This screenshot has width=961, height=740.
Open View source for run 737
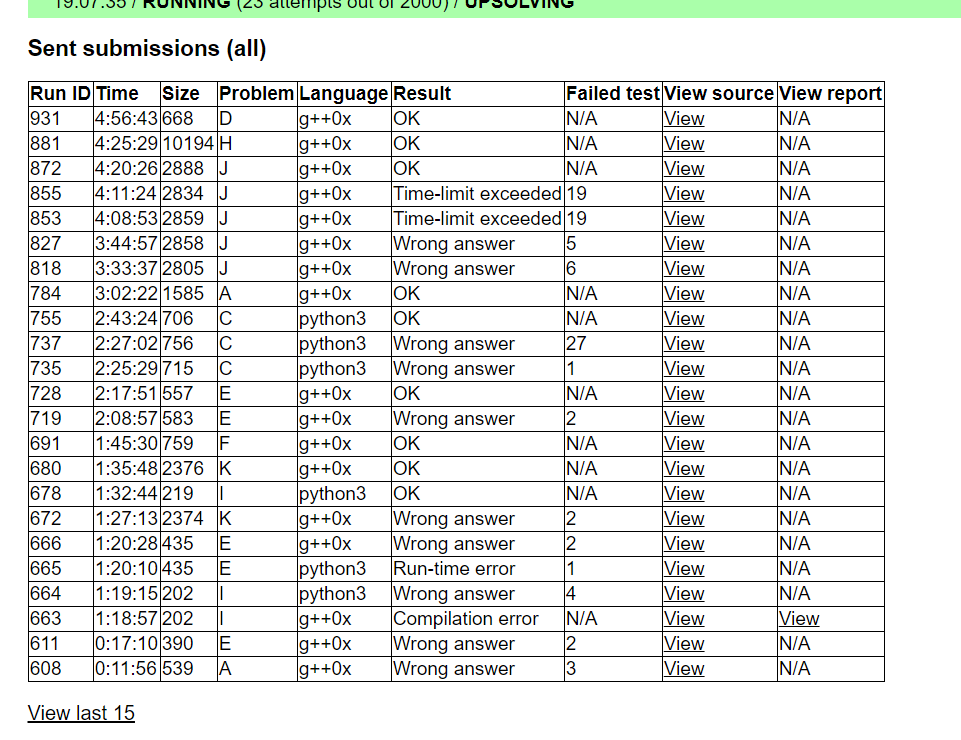684,344
